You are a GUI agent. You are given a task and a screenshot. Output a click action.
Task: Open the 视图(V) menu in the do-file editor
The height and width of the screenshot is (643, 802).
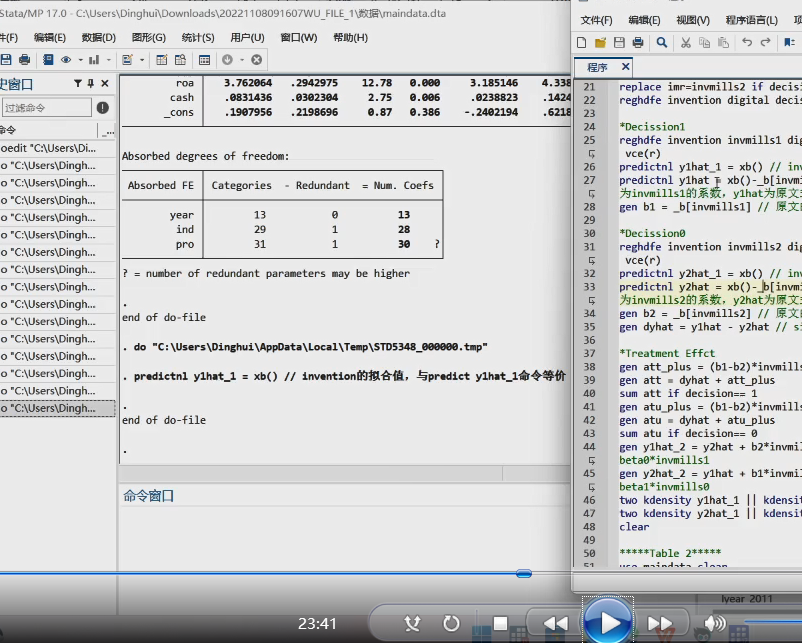(693, 20)
